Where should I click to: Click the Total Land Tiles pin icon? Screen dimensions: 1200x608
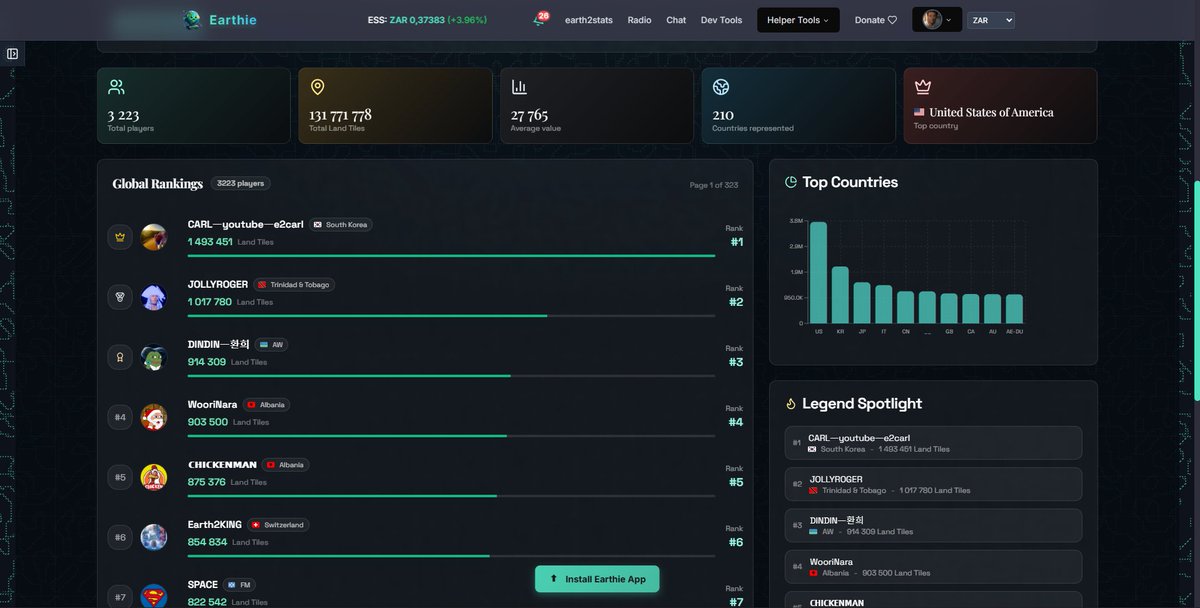click(318, 87)
